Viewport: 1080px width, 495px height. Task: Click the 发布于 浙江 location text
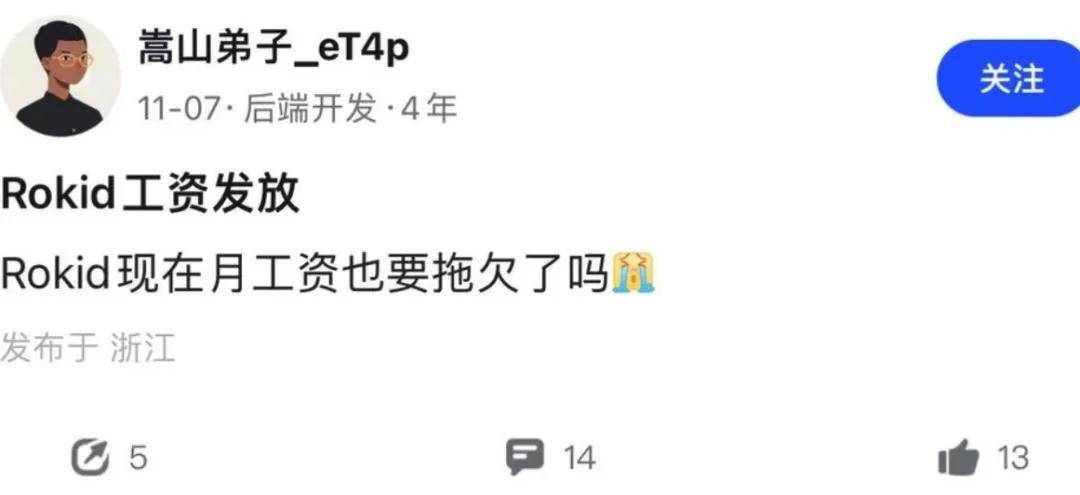tap(88, 348)
